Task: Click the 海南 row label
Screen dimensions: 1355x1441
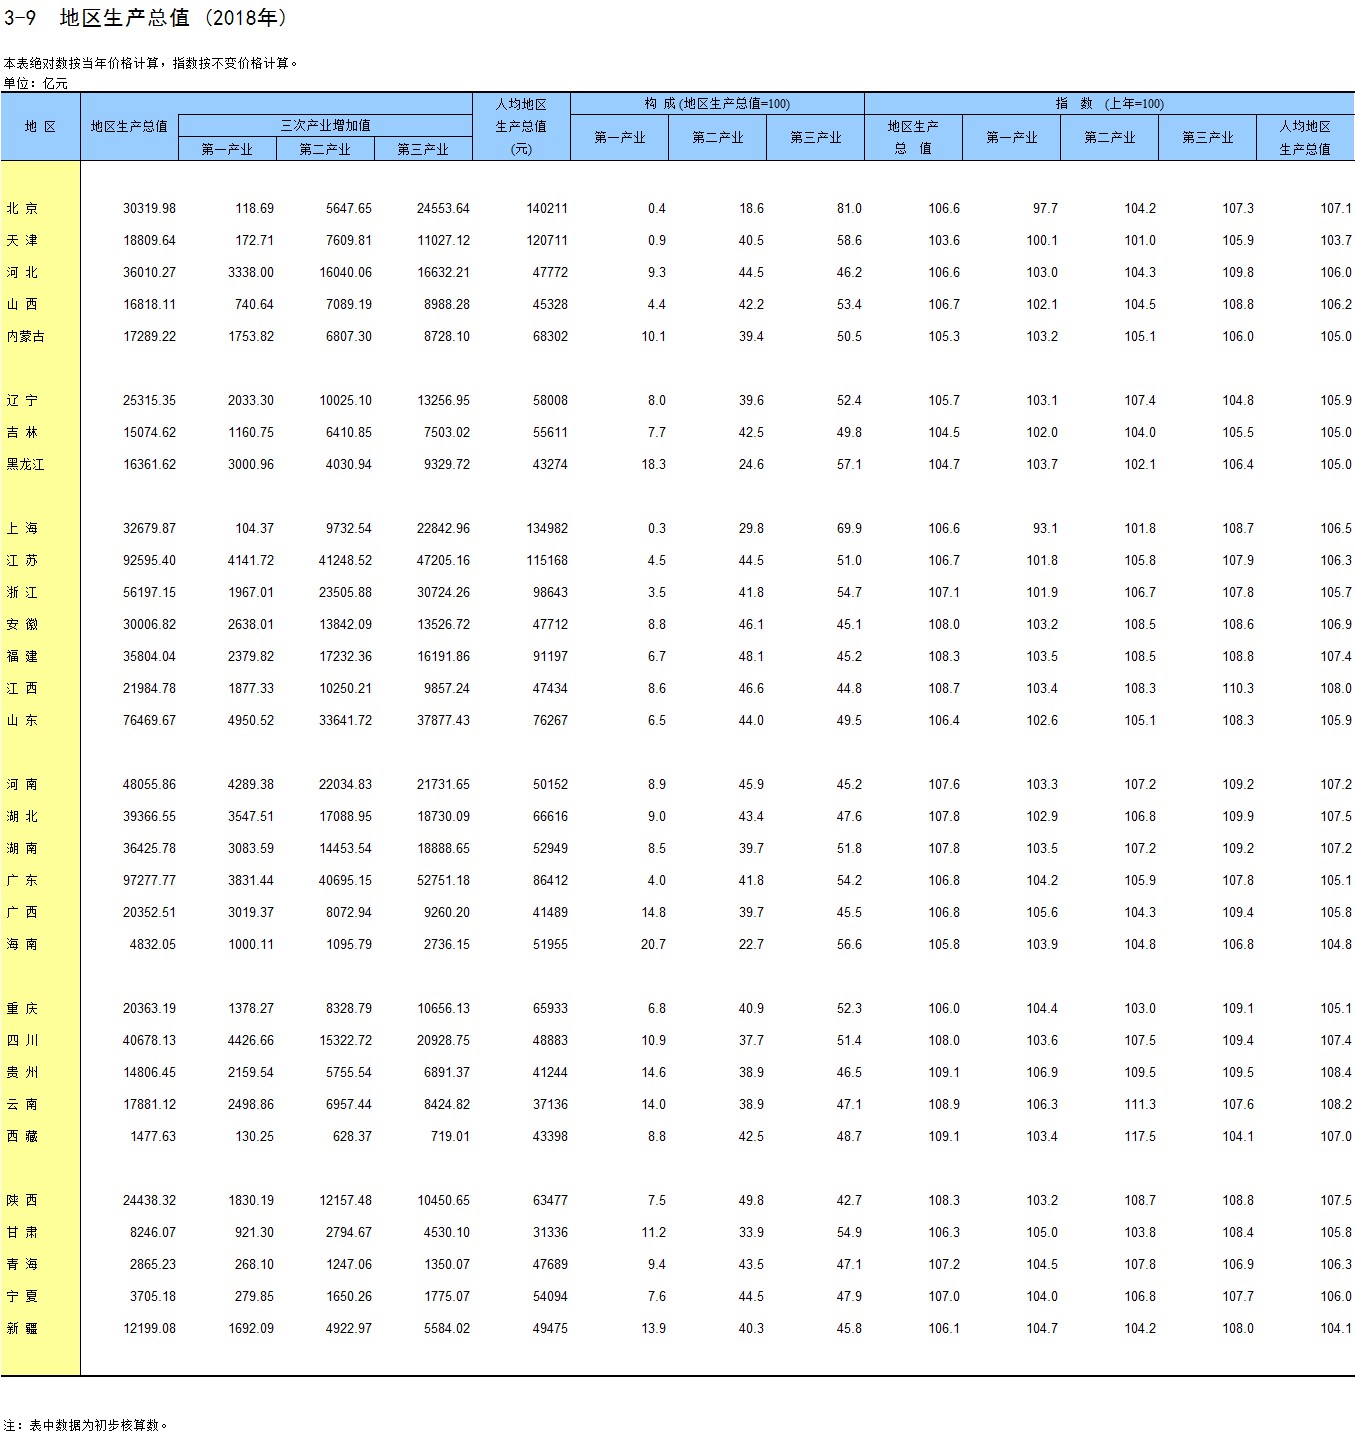Action: pos(22,944)
